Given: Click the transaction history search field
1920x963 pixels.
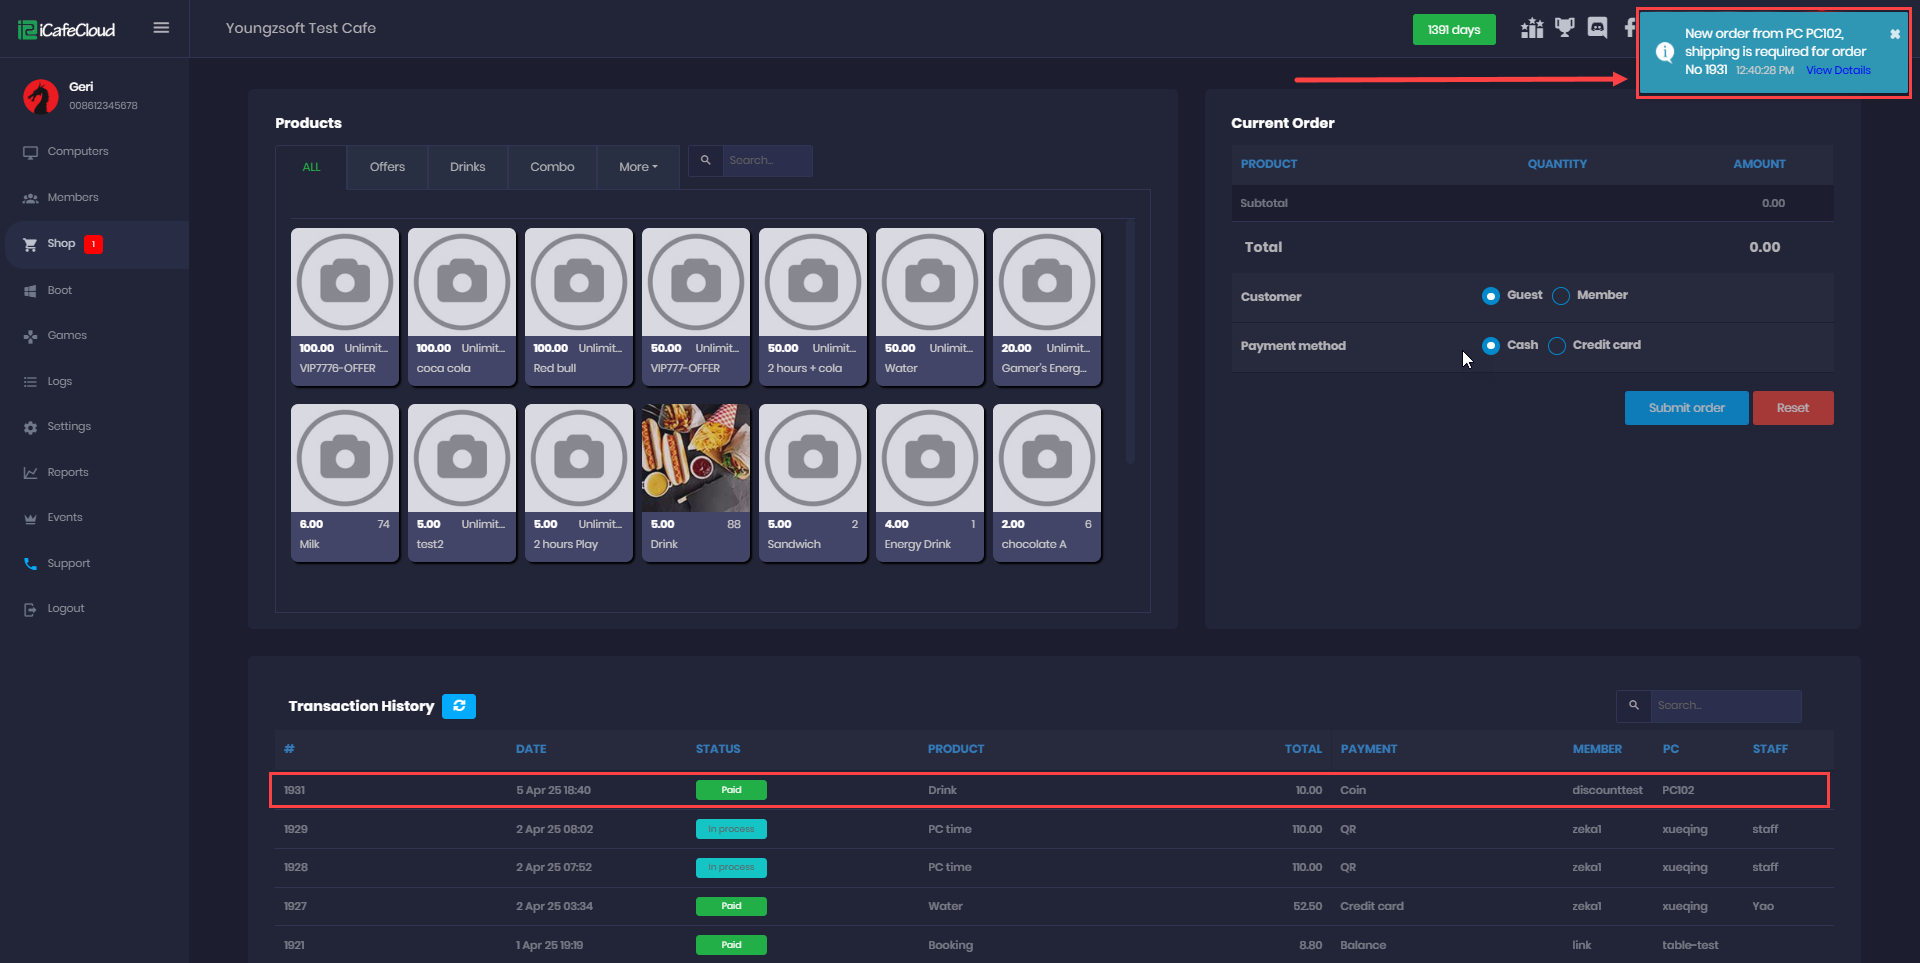Looking at the screenshot, I should coord(1725,706).
